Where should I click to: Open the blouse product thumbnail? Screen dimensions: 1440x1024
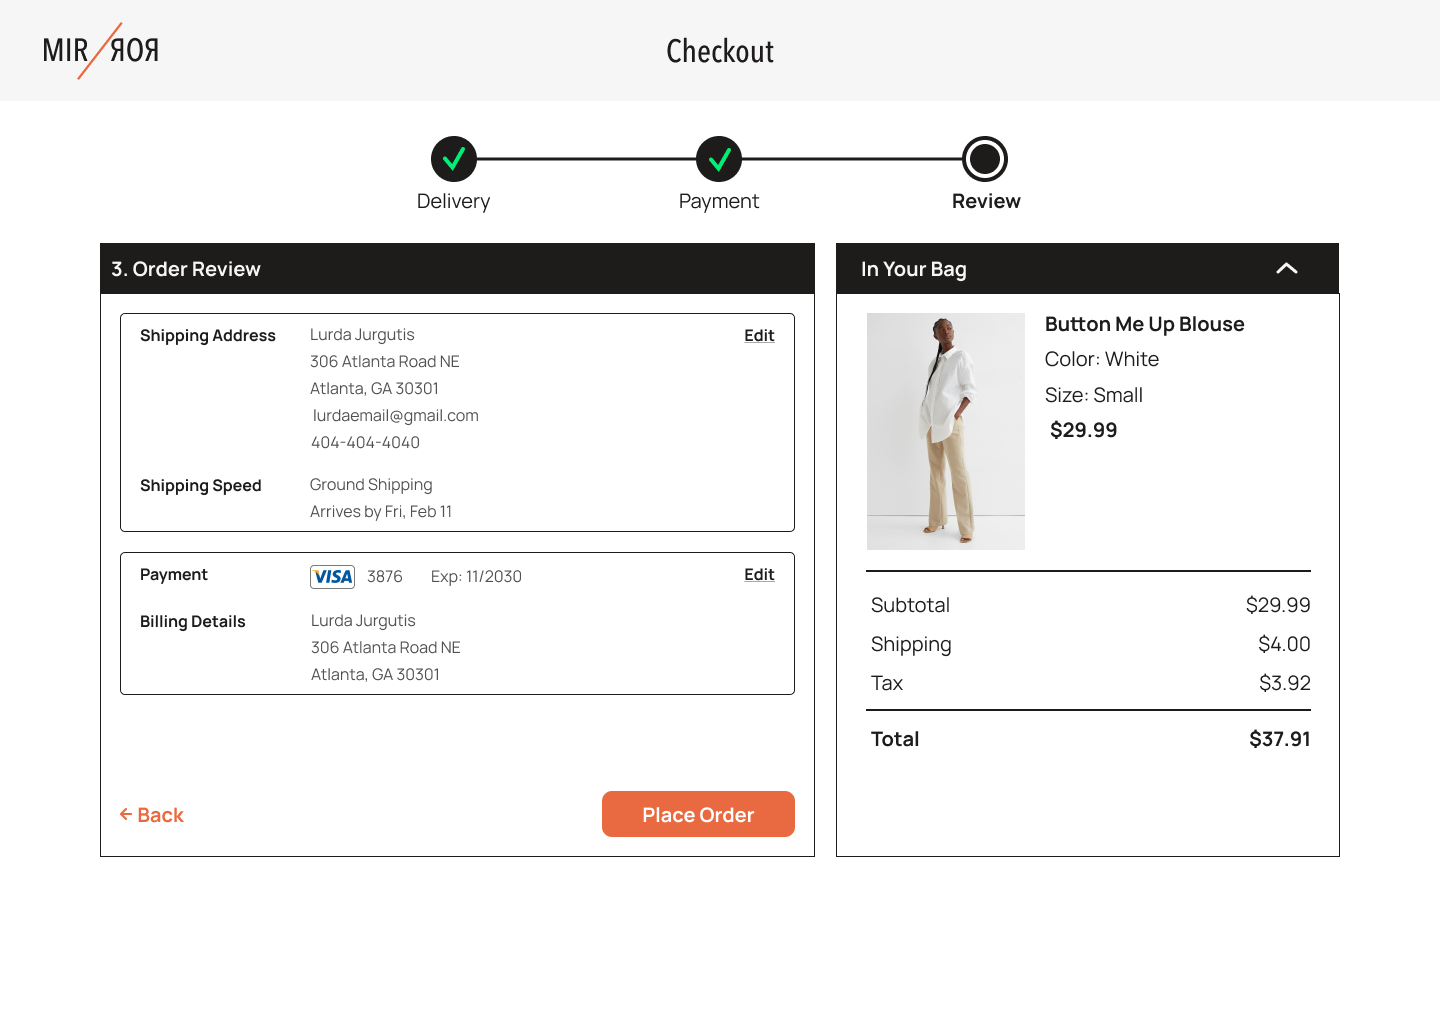click(945, 431)
